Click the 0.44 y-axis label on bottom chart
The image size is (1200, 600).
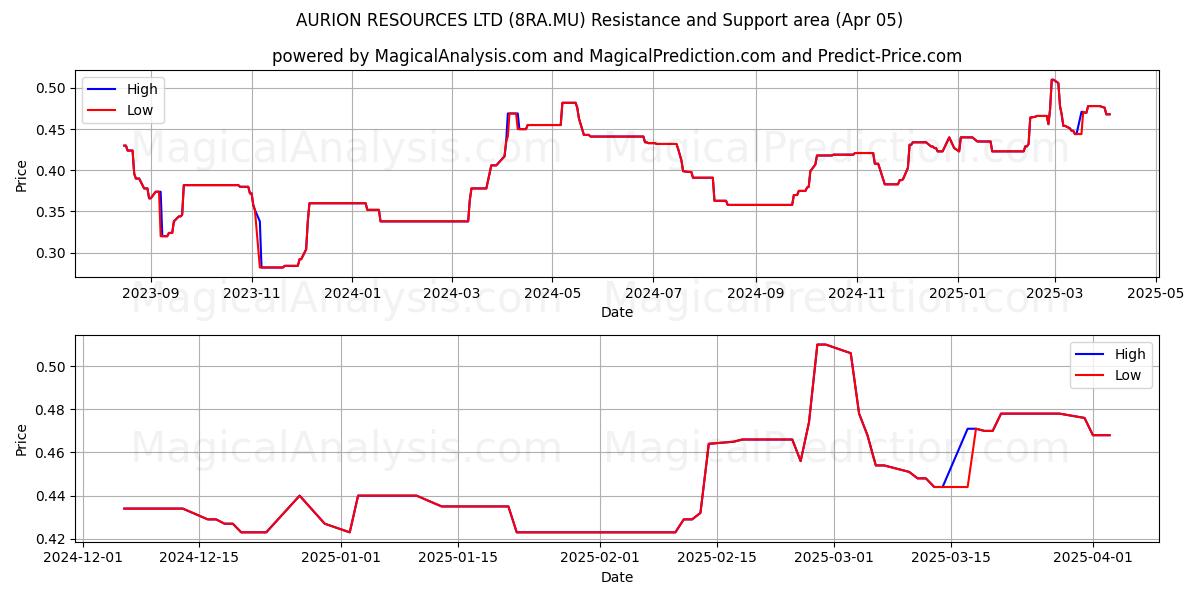click(52, 496)
